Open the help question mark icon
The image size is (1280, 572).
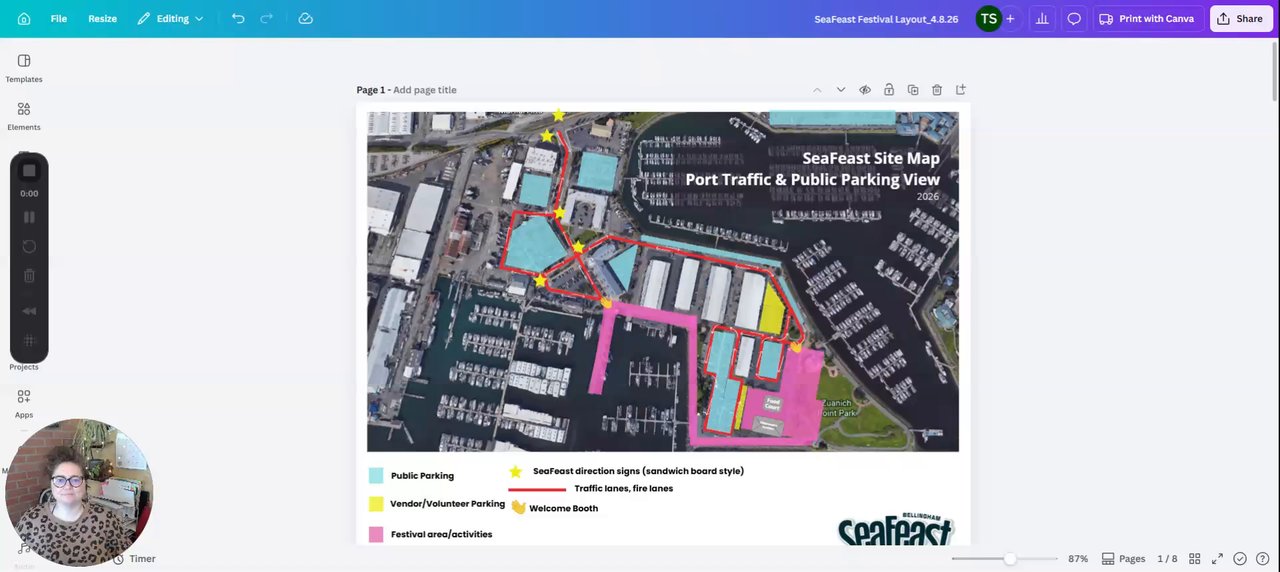pyautogui.click(x=1263, y=559)
